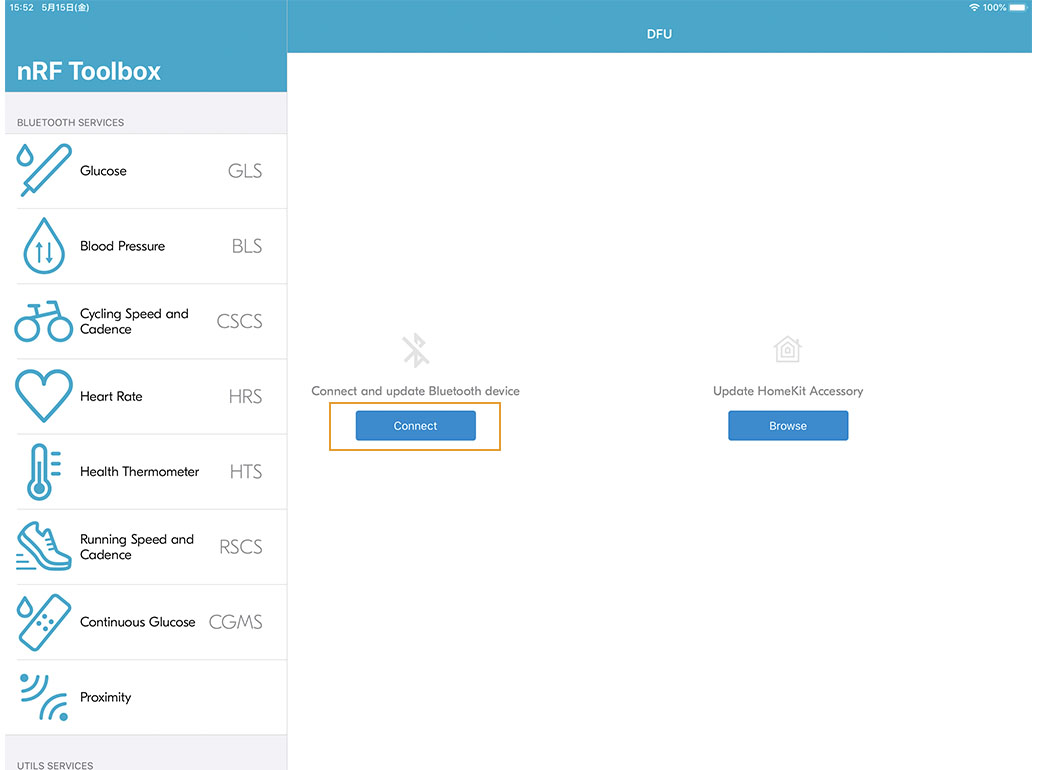
Task: Select the BLS abbreviation label
Action: [247, 246]
